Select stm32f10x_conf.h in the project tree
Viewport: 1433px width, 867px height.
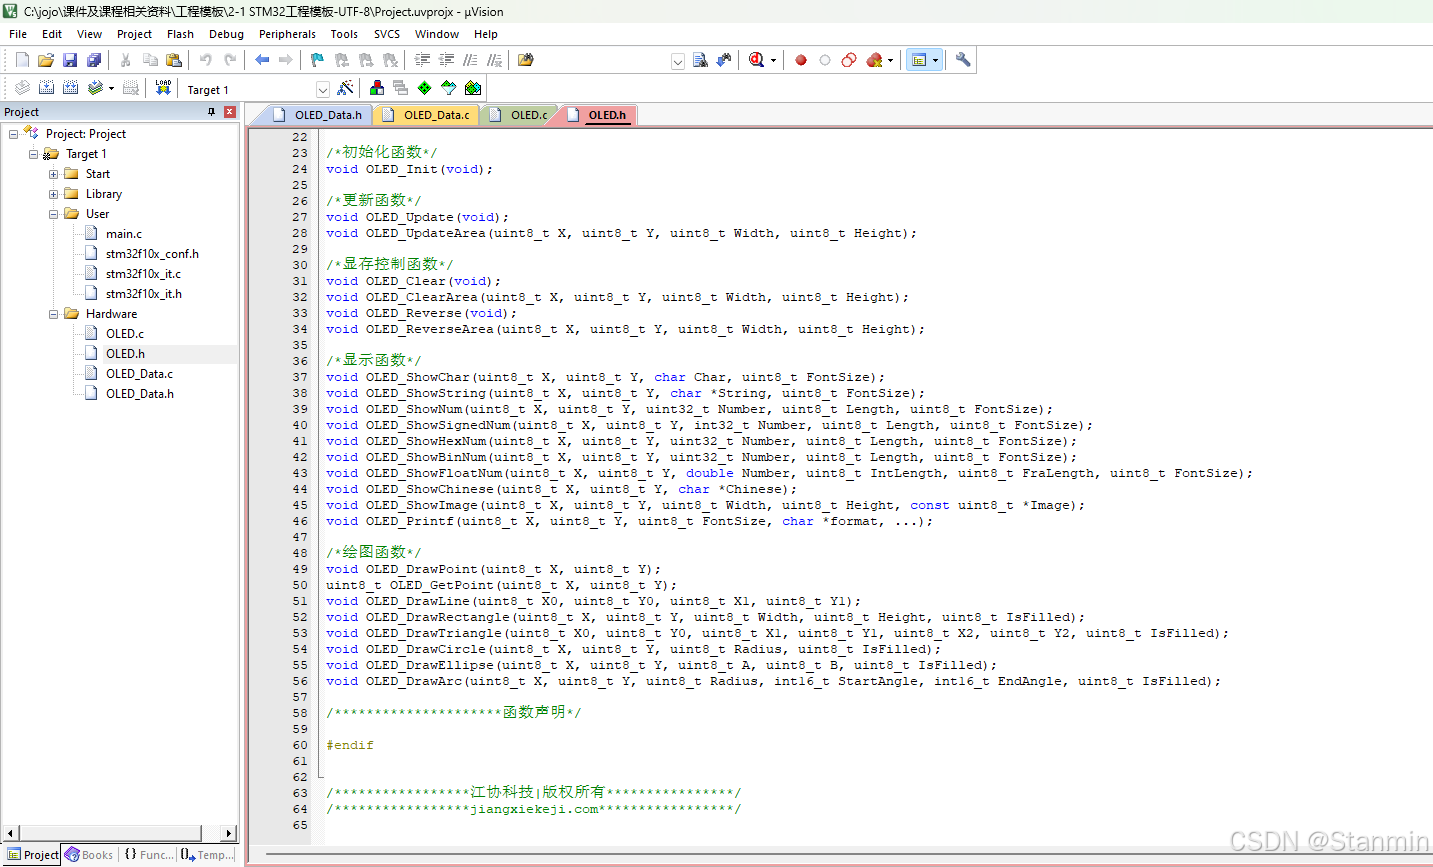point(152,254)
